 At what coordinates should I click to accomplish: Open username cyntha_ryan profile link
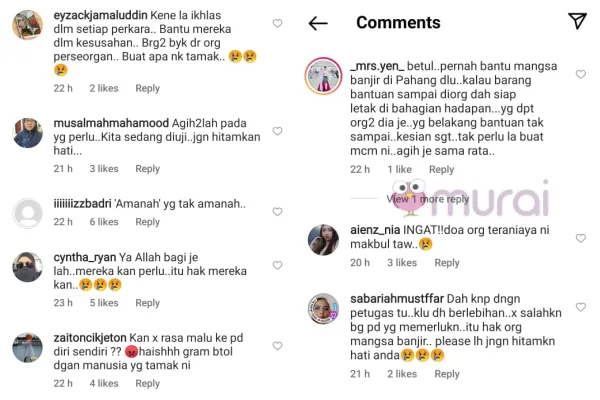coord(85,257)
